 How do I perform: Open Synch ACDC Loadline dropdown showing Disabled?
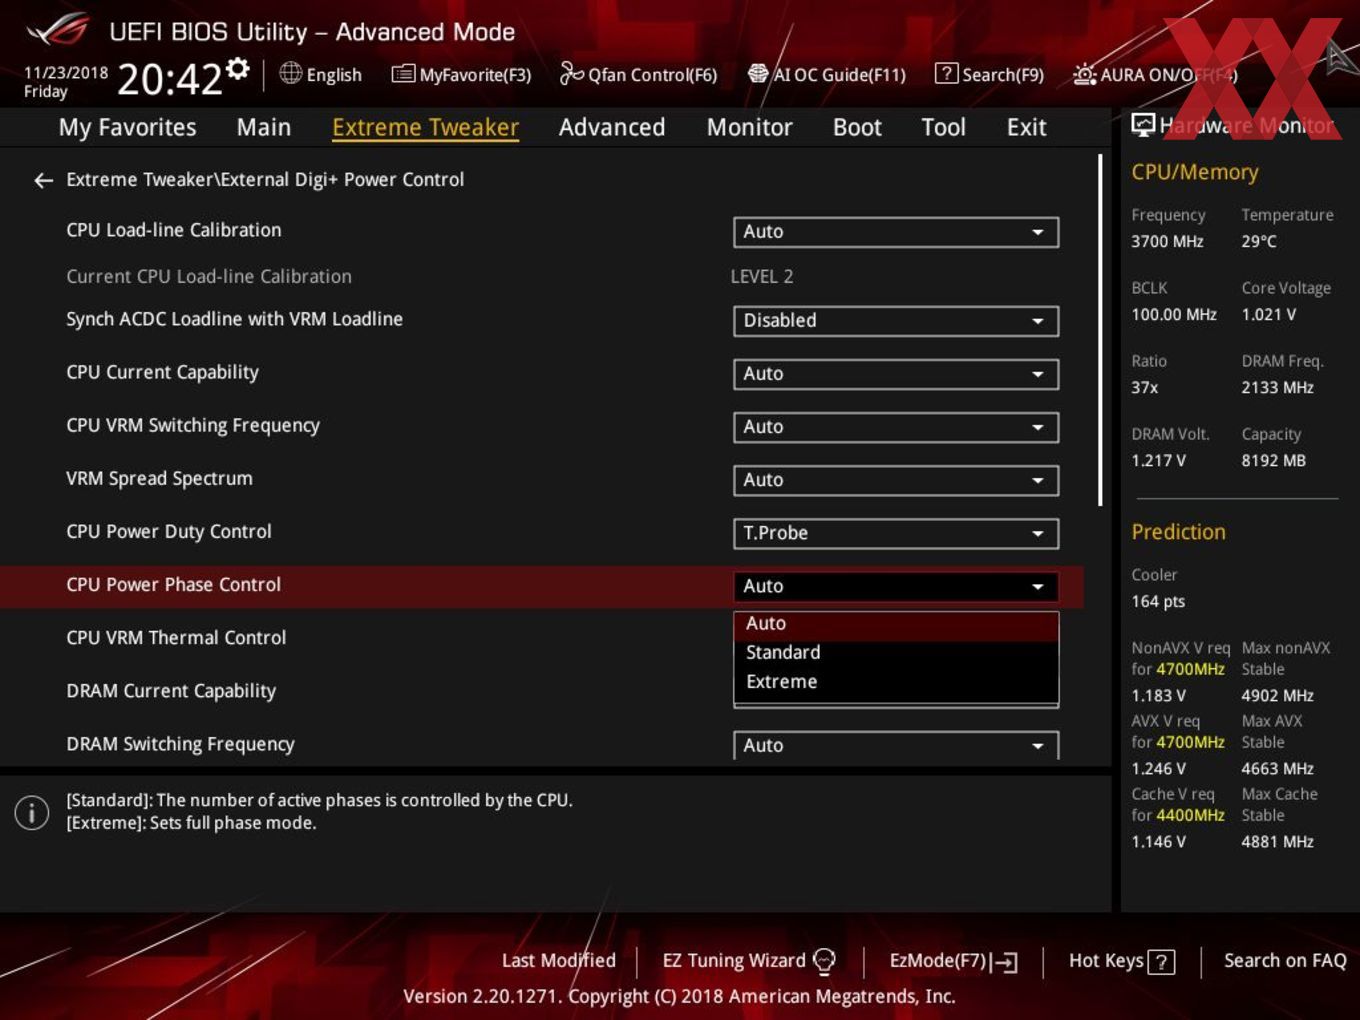896,321
